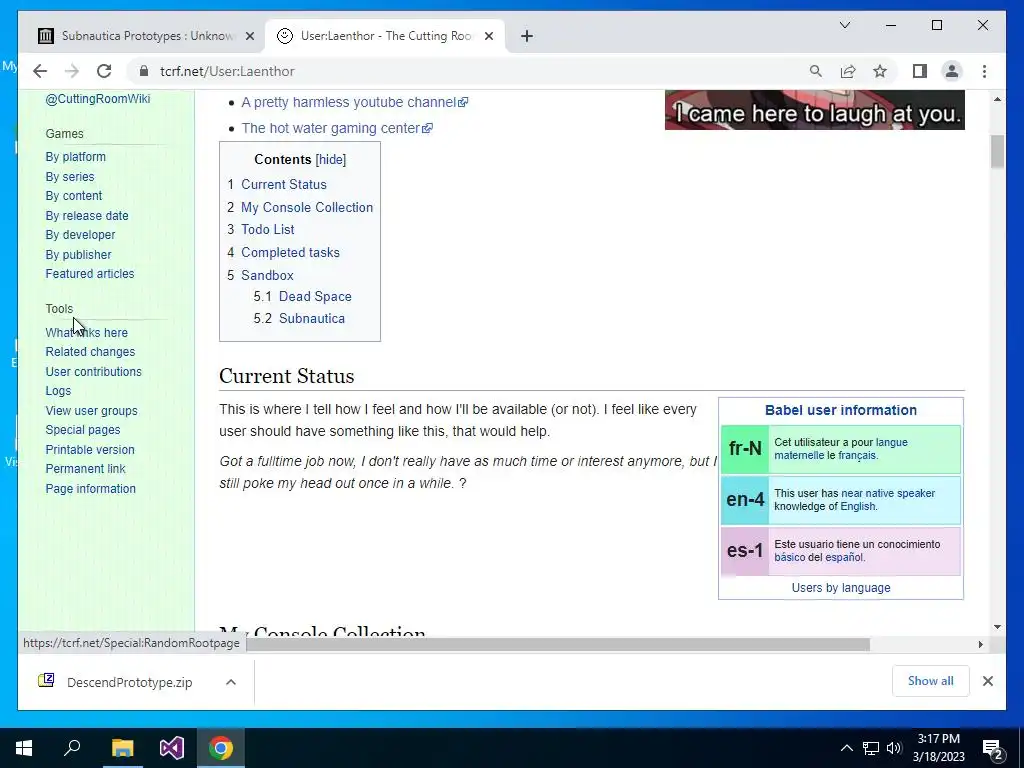Browse games By publisher

pos(78,254)
